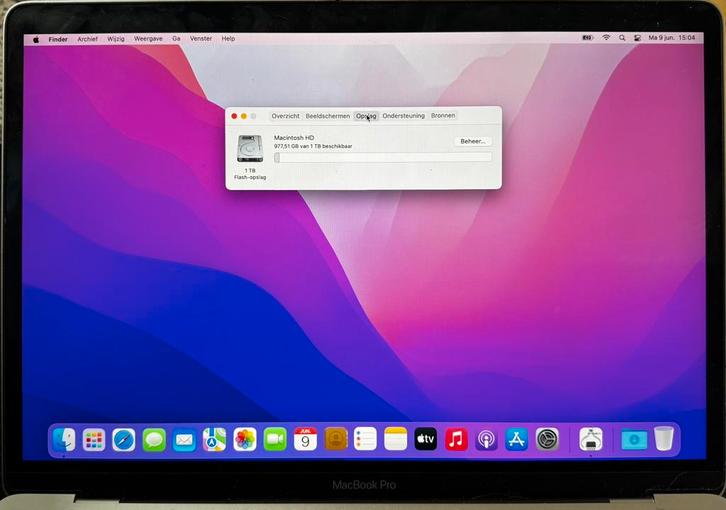Click the battery status icon

588,38
